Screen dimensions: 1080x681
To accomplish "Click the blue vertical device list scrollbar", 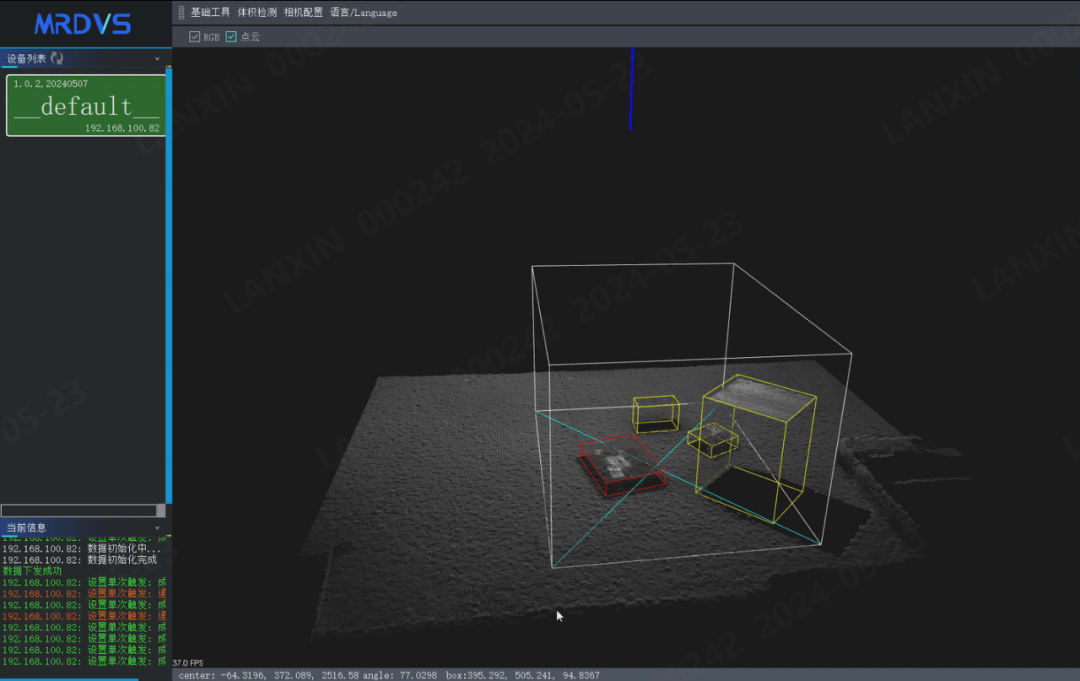I will 169,280.
